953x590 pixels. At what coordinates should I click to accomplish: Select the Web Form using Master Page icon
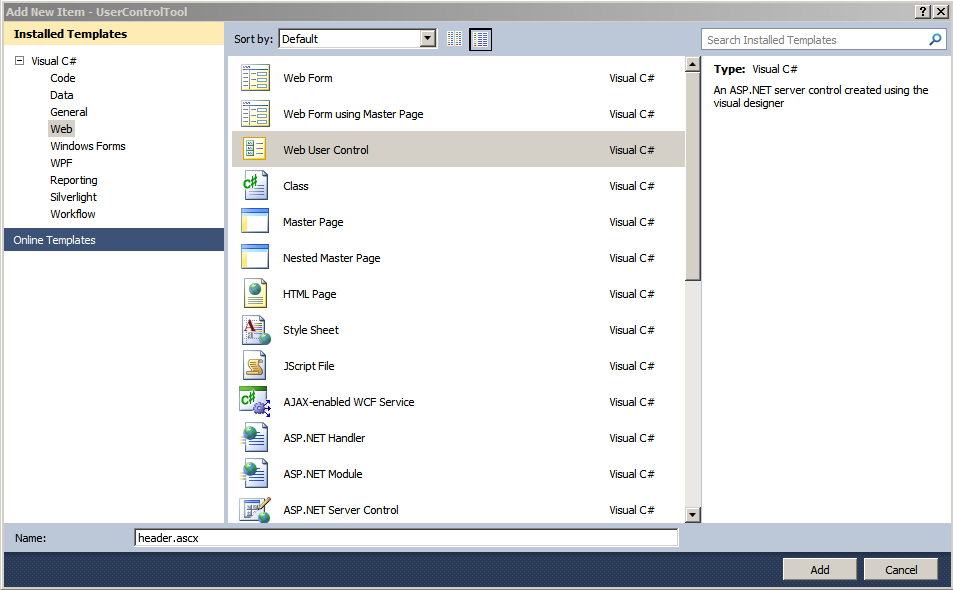click(255, 114)
